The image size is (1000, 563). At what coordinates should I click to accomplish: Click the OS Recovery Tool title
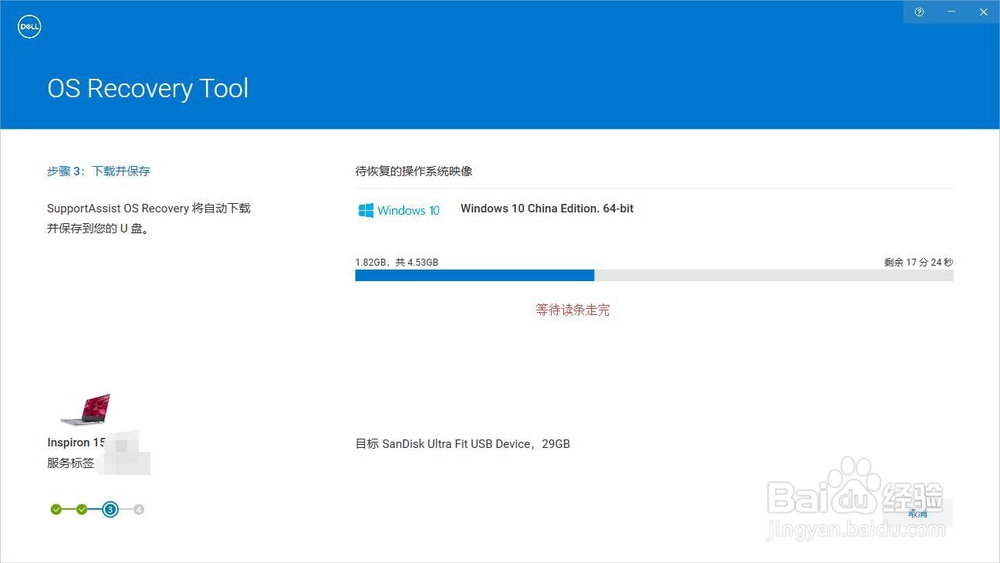pyautogui.click(x=148, y=89)
